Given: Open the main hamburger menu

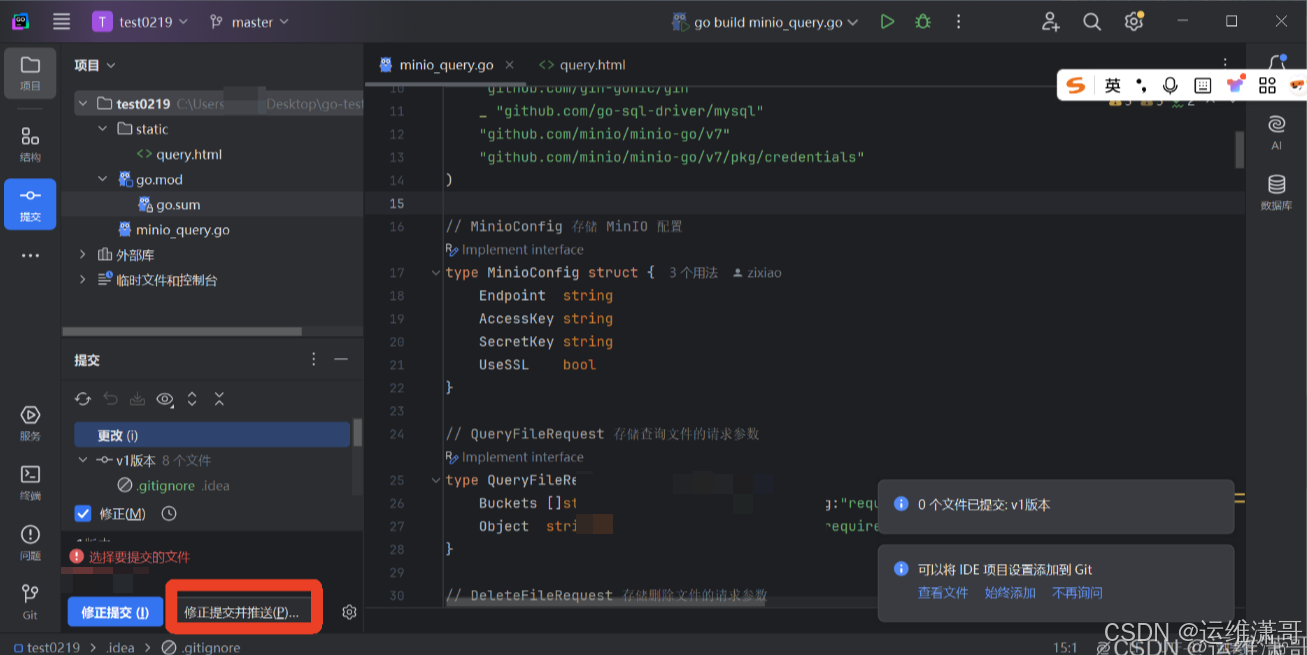Looking at the screenshot, I should coord(61,20).
